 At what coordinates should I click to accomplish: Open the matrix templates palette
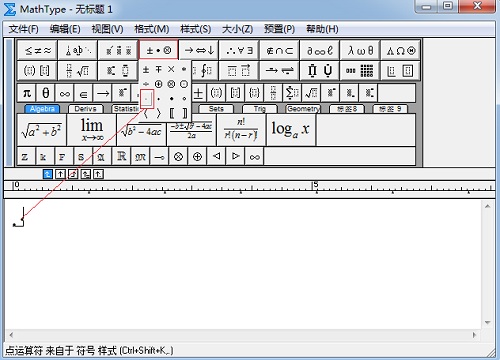coord(360,70)
